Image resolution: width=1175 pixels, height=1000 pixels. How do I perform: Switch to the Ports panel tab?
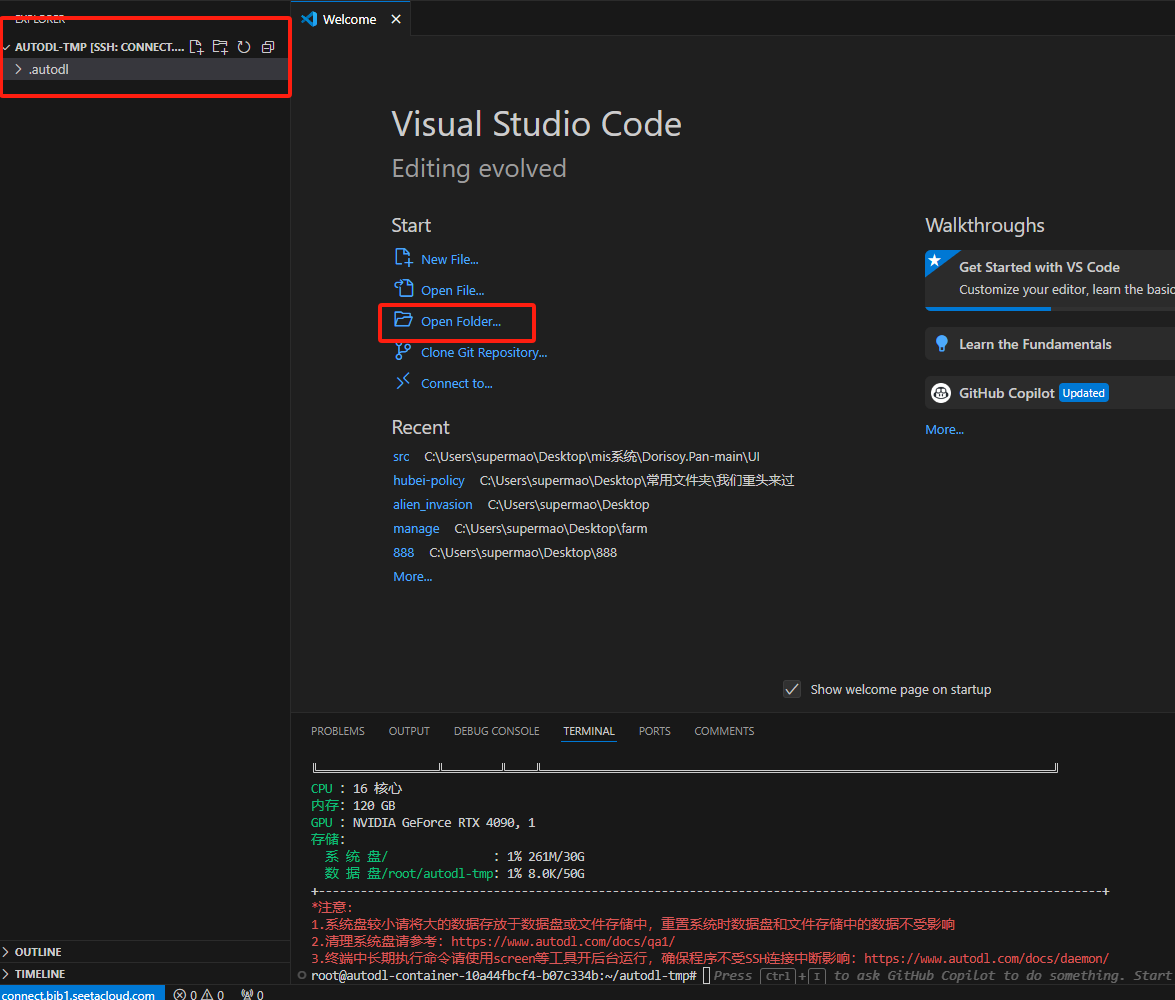(x=655, y=731)
